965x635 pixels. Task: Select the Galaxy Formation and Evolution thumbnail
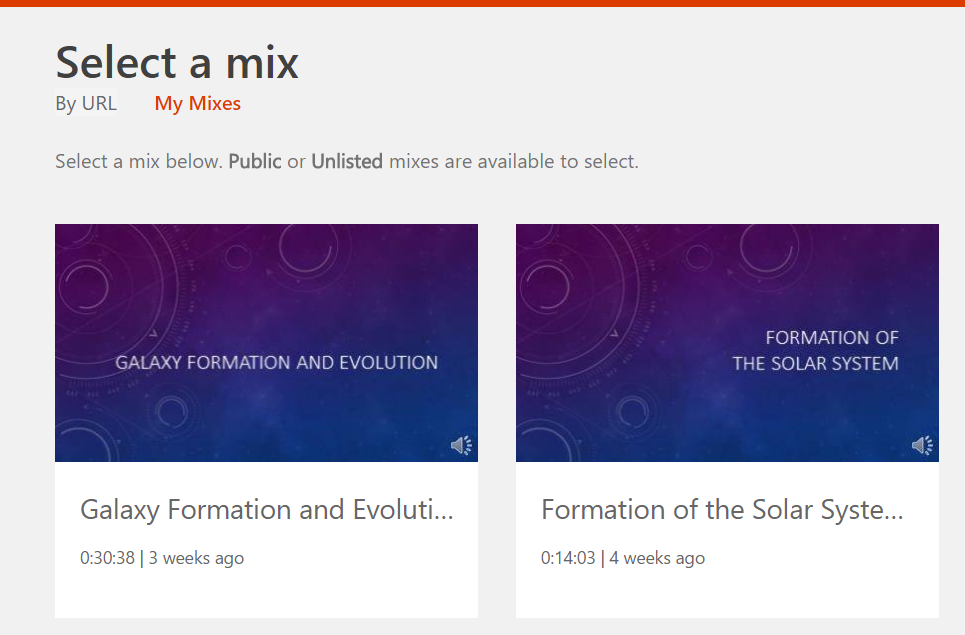click(266, 342)
